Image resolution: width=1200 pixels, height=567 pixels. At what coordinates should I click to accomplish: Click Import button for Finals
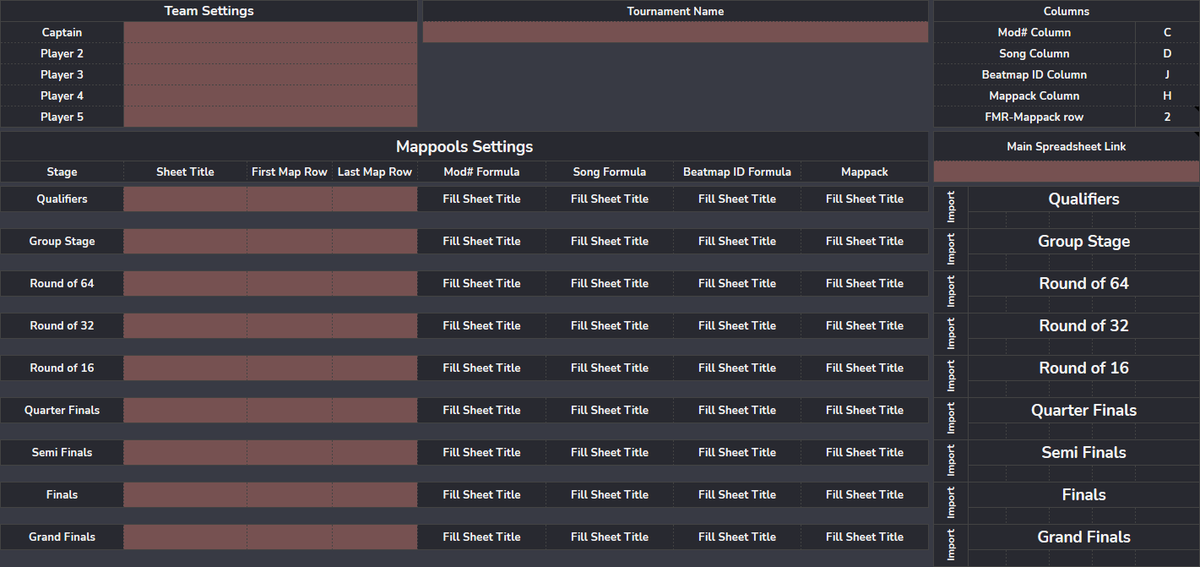(x=951, y=502)
